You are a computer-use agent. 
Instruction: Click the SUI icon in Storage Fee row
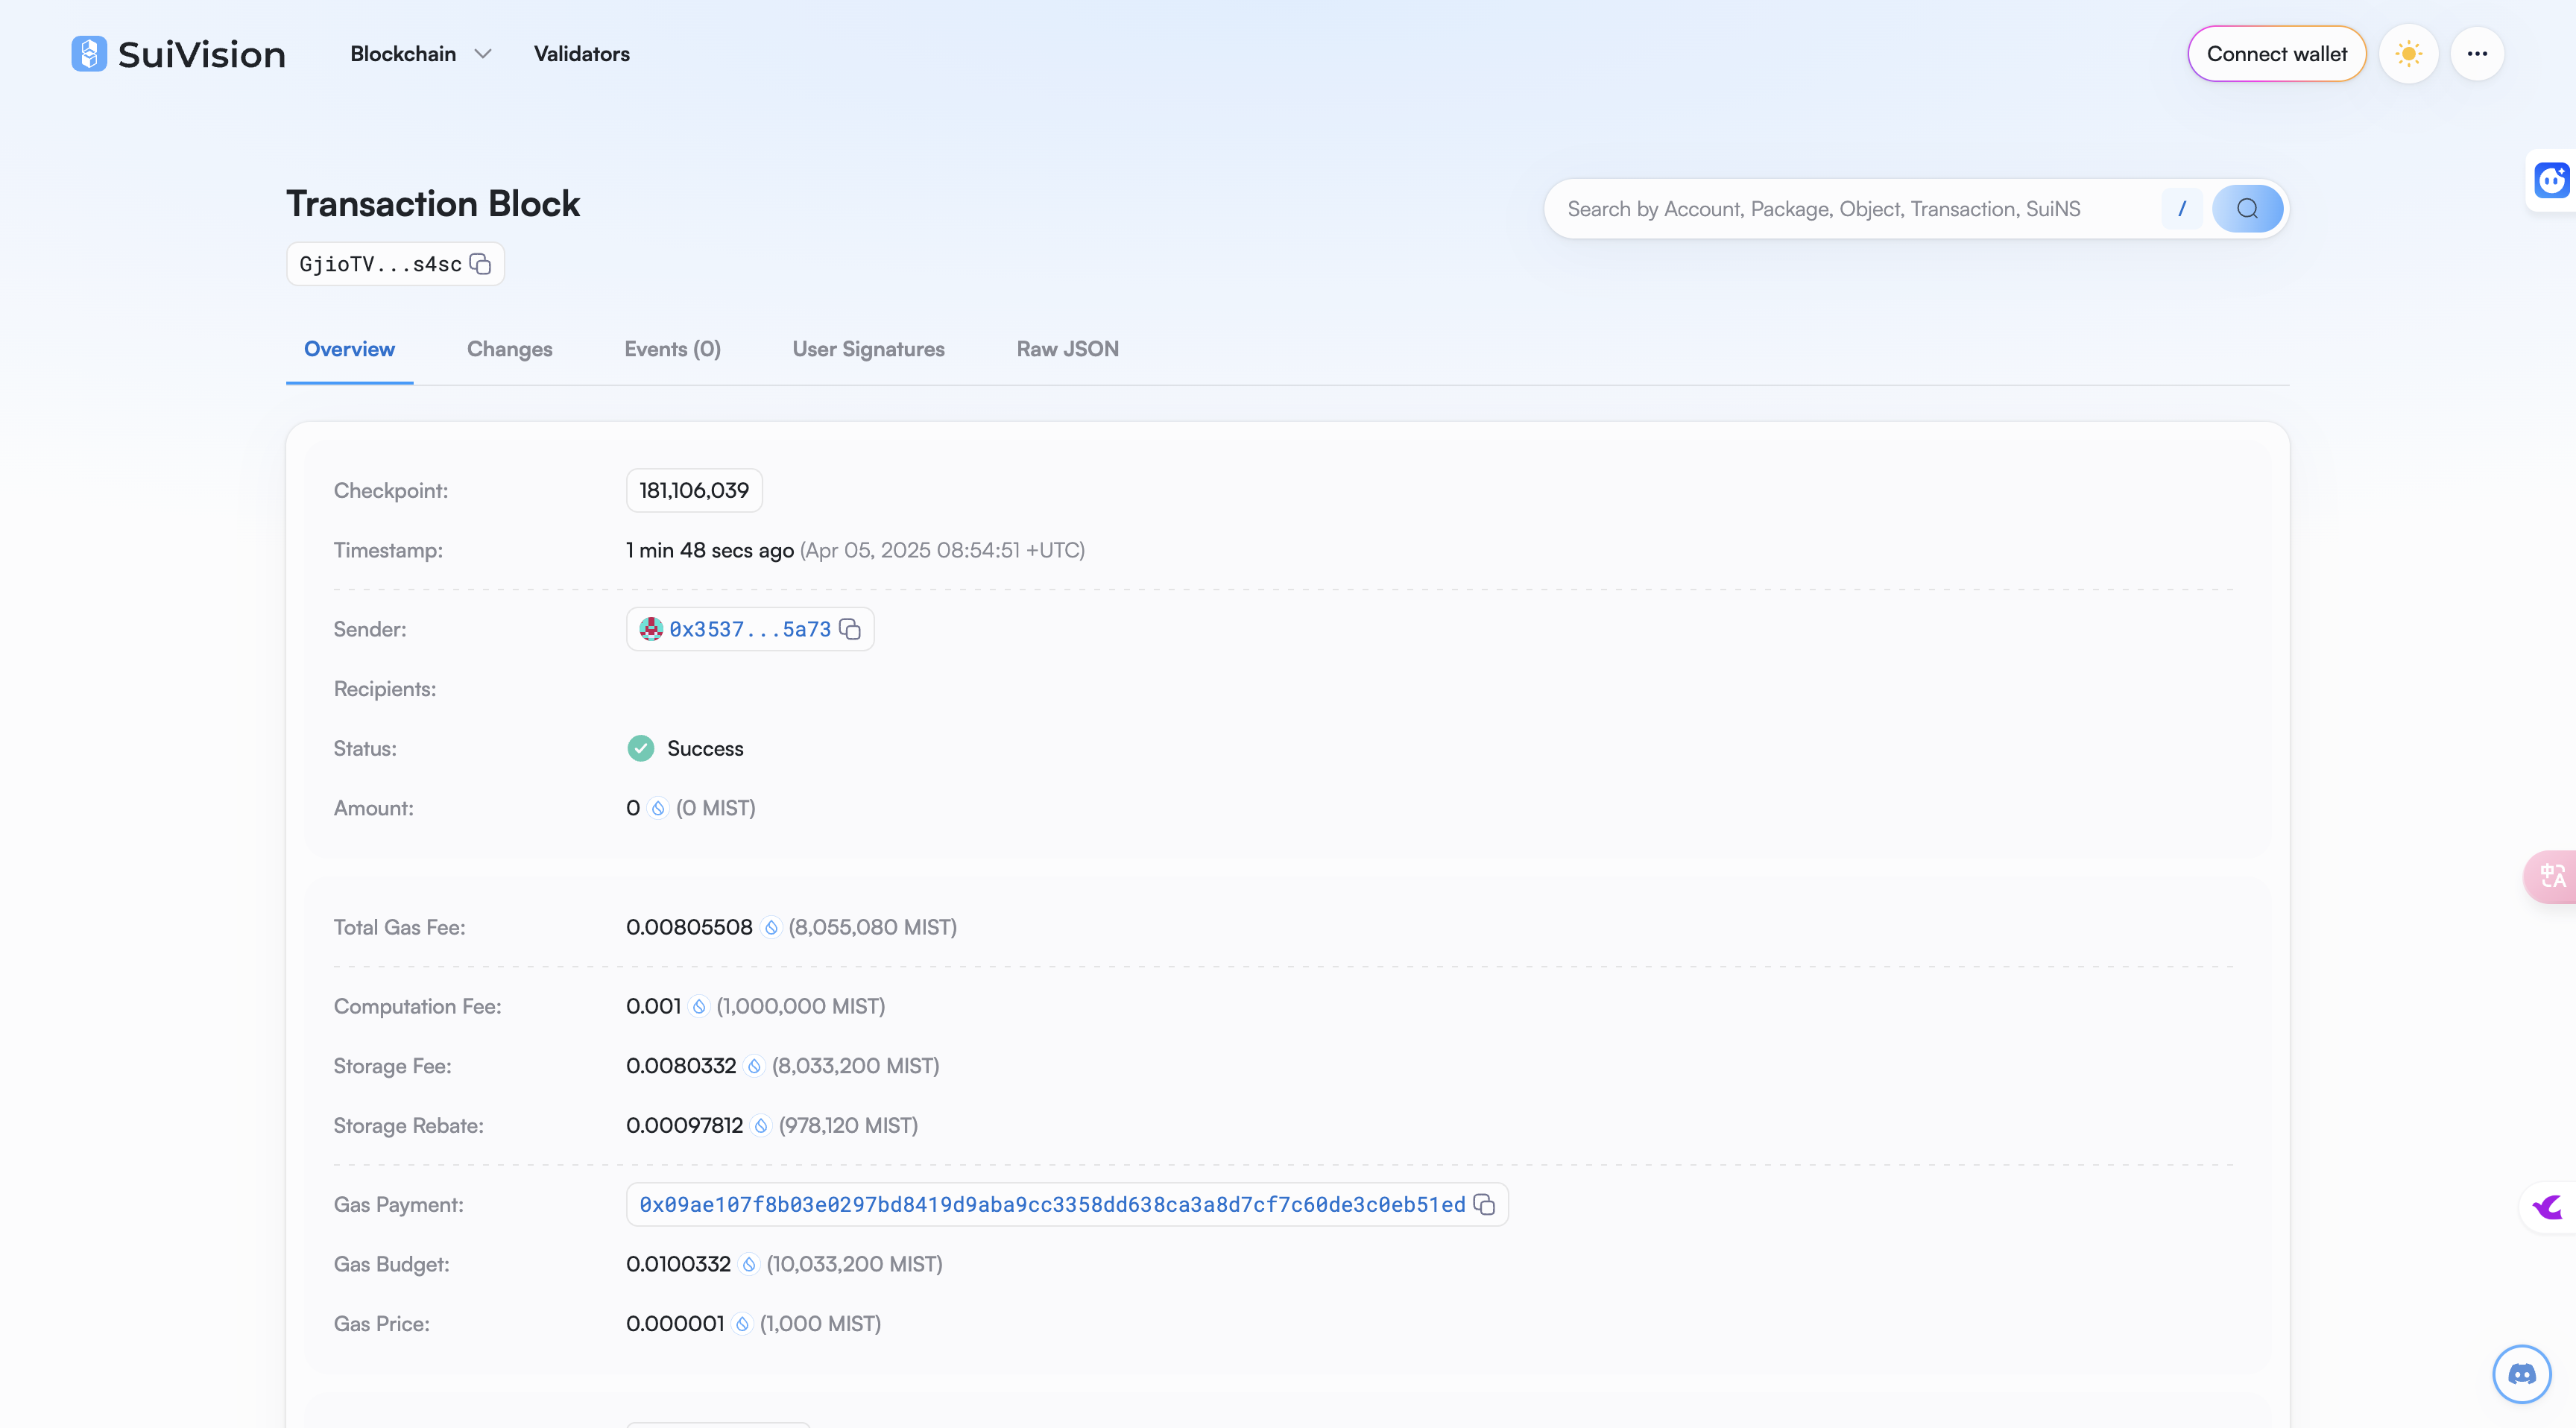754,1066
